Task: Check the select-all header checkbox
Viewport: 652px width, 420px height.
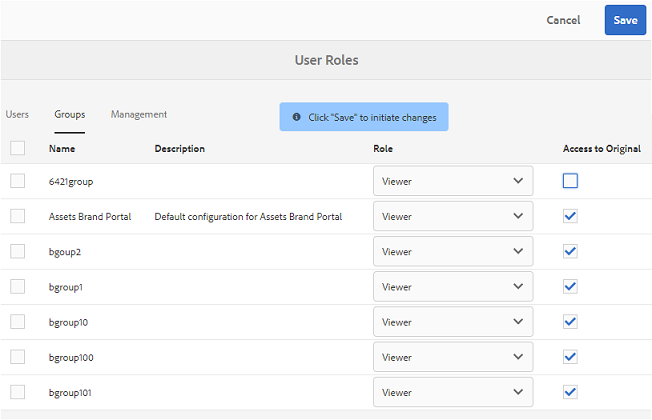Action: (17, 148)
